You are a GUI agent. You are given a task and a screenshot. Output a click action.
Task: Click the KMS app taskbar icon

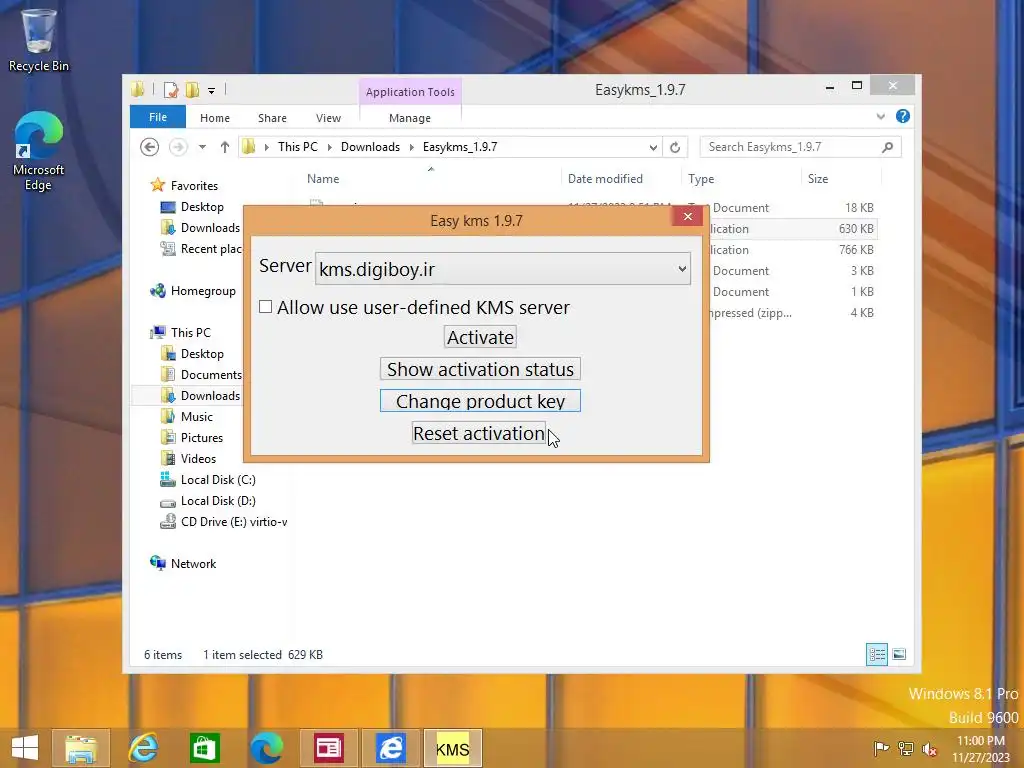pyautogui.click(x=453, y=748)
